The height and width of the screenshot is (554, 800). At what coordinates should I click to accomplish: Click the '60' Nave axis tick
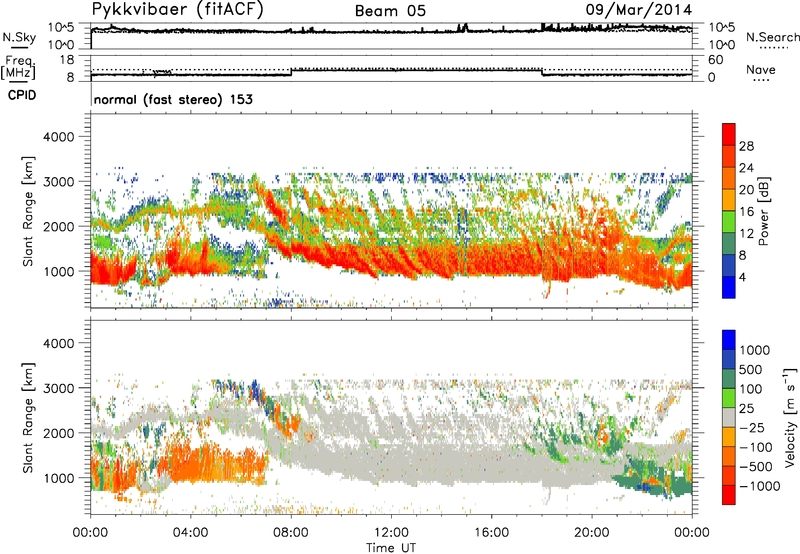point(715,60)
